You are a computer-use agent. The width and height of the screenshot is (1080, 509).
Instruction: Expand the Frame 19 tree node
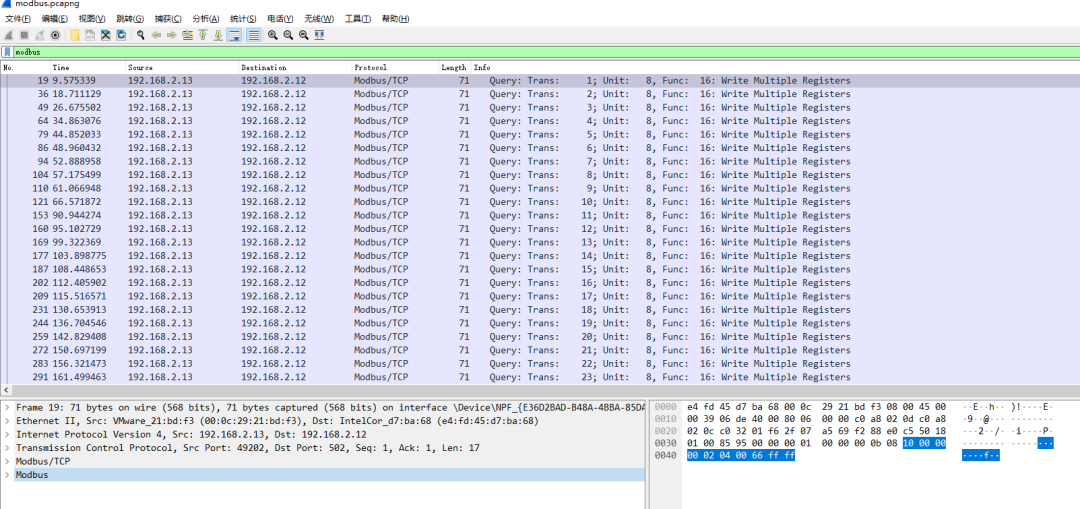pos(8,408)
